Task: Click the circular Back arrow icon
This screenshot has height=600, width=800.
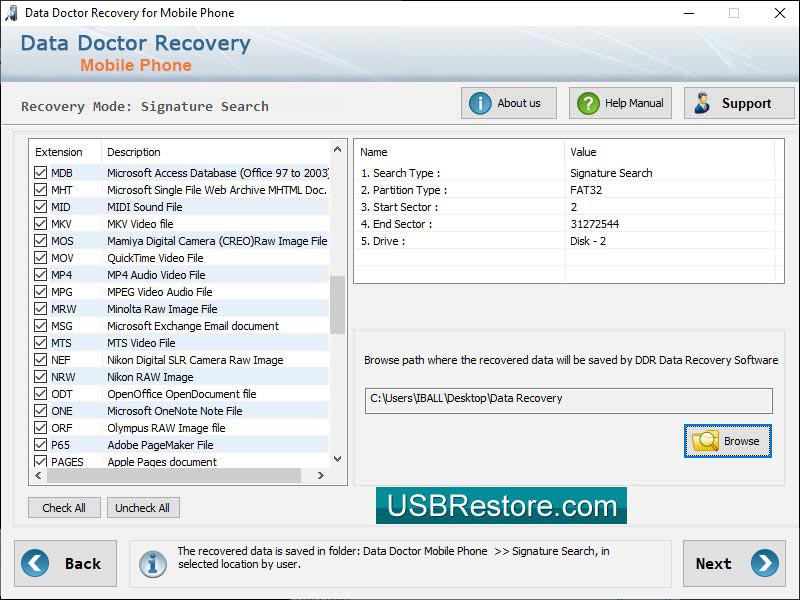Action: point(34,563)
